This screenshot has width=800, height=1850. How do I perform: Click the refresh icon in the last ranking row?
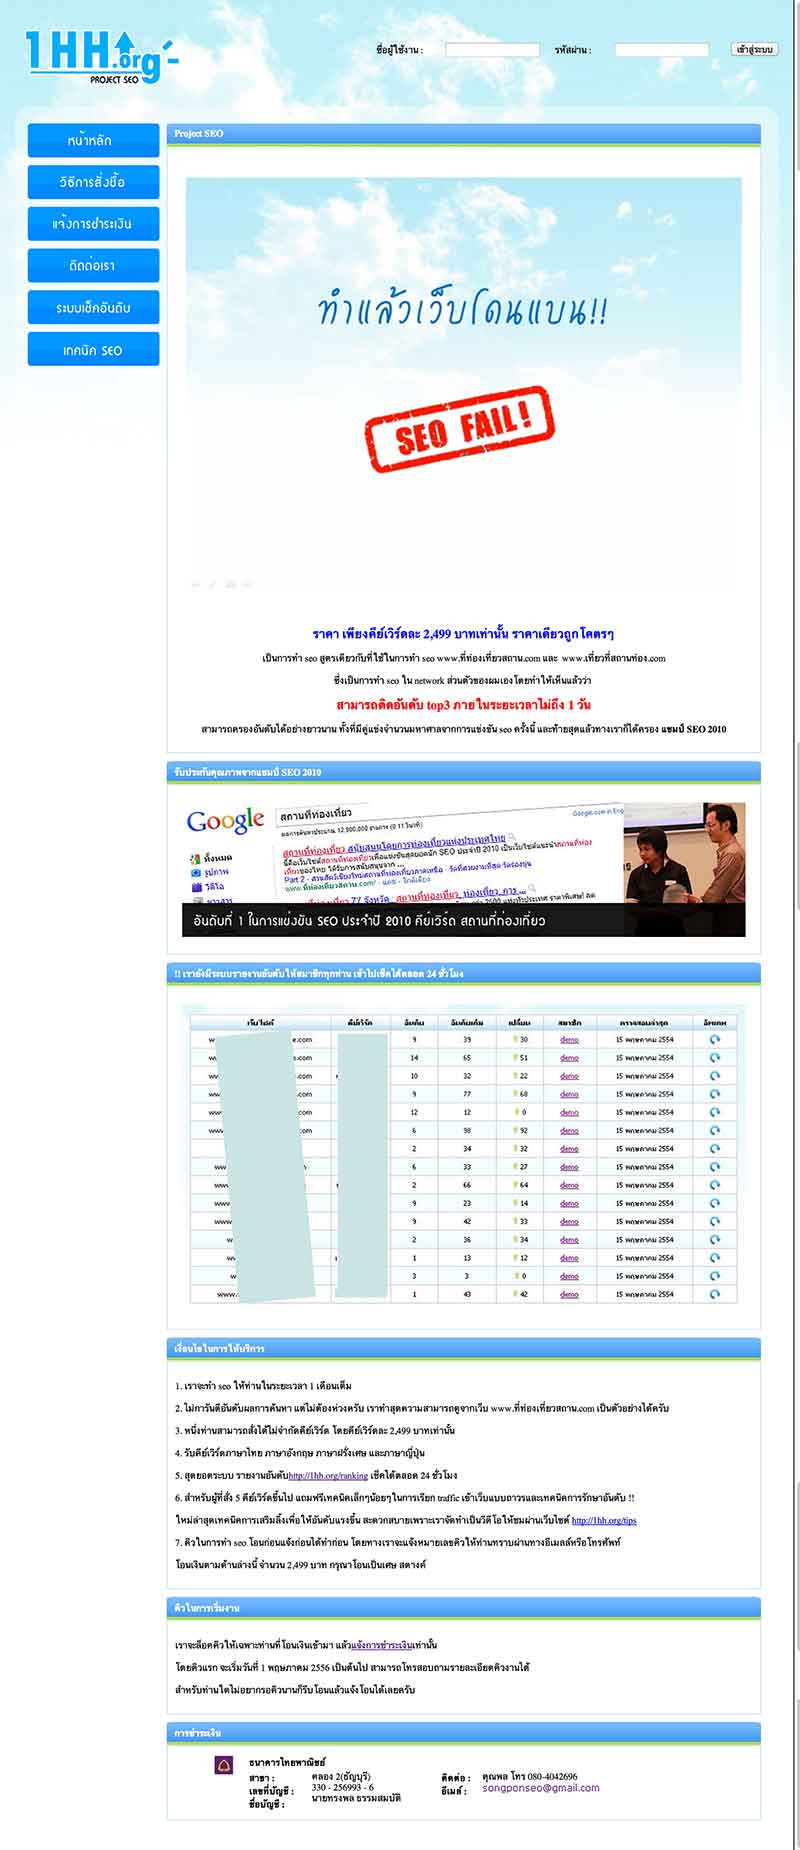(x=714, y=1294)
